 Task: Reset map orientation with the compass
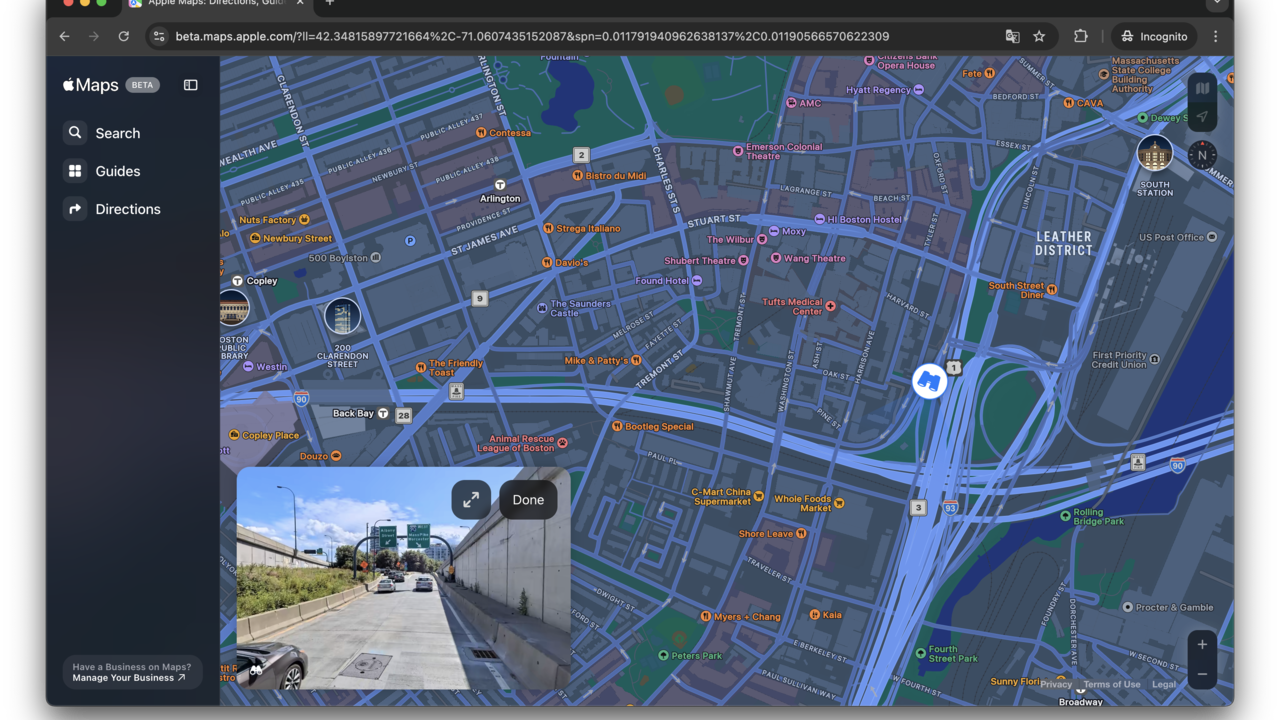[x=1202, y=155]
